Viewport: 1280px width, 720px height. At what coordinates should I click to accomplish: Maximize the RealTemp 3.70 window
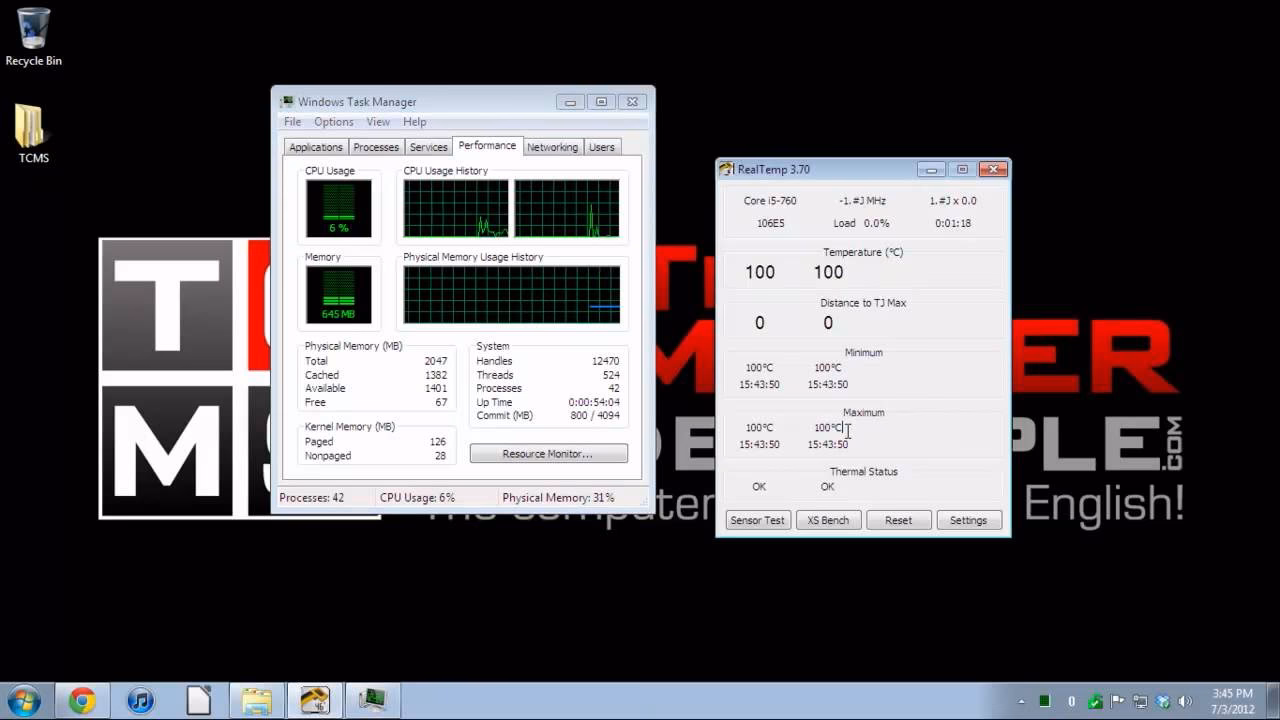click(962, 169)
